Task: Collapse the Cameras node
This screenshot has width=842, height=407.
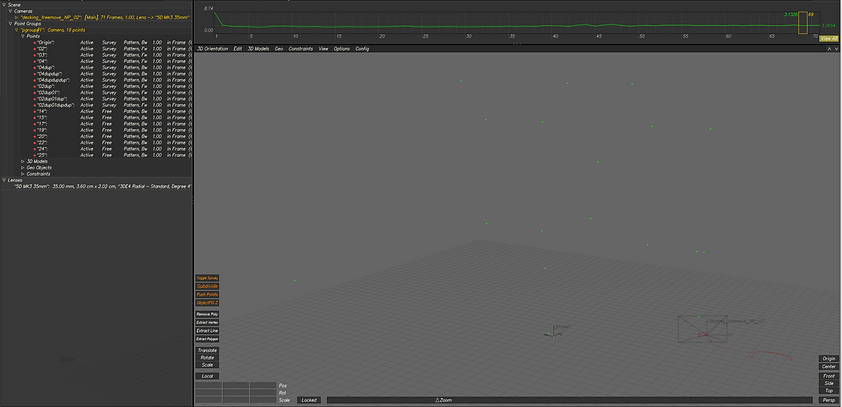Action: pyautogui.click(x=10, y=11)
